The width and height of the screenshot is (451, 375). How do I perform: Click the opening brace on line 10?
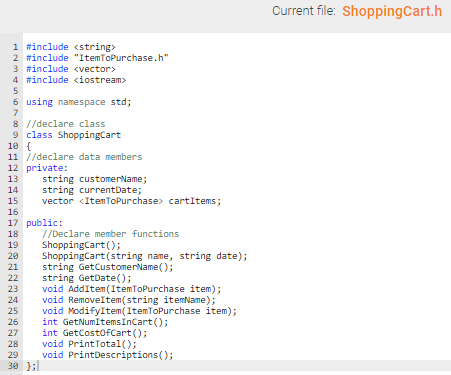click(29, 146)
